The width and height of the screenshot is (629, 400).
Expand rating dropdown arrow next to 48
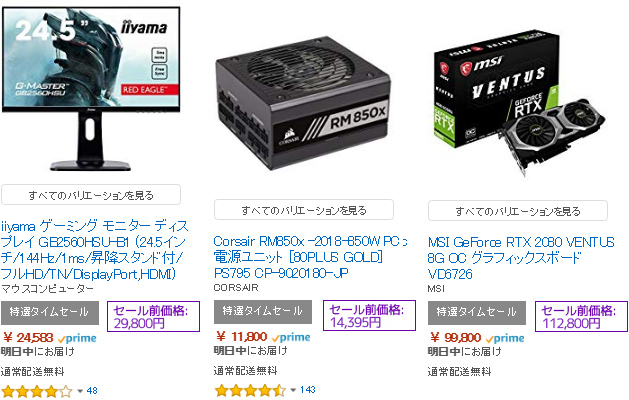tap(80, 391)
